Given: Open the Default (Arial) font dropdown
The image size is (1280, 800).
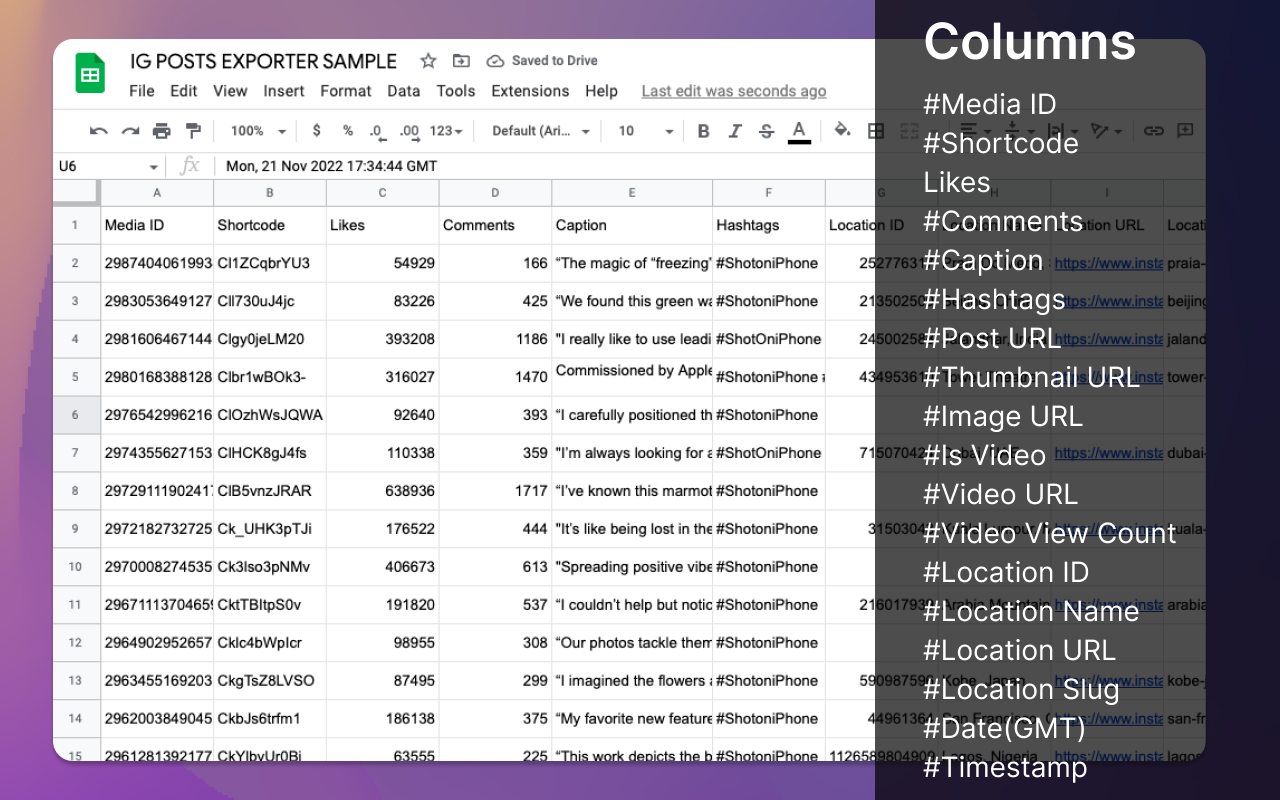Looking at the screenshot, I should pos(541,131).
